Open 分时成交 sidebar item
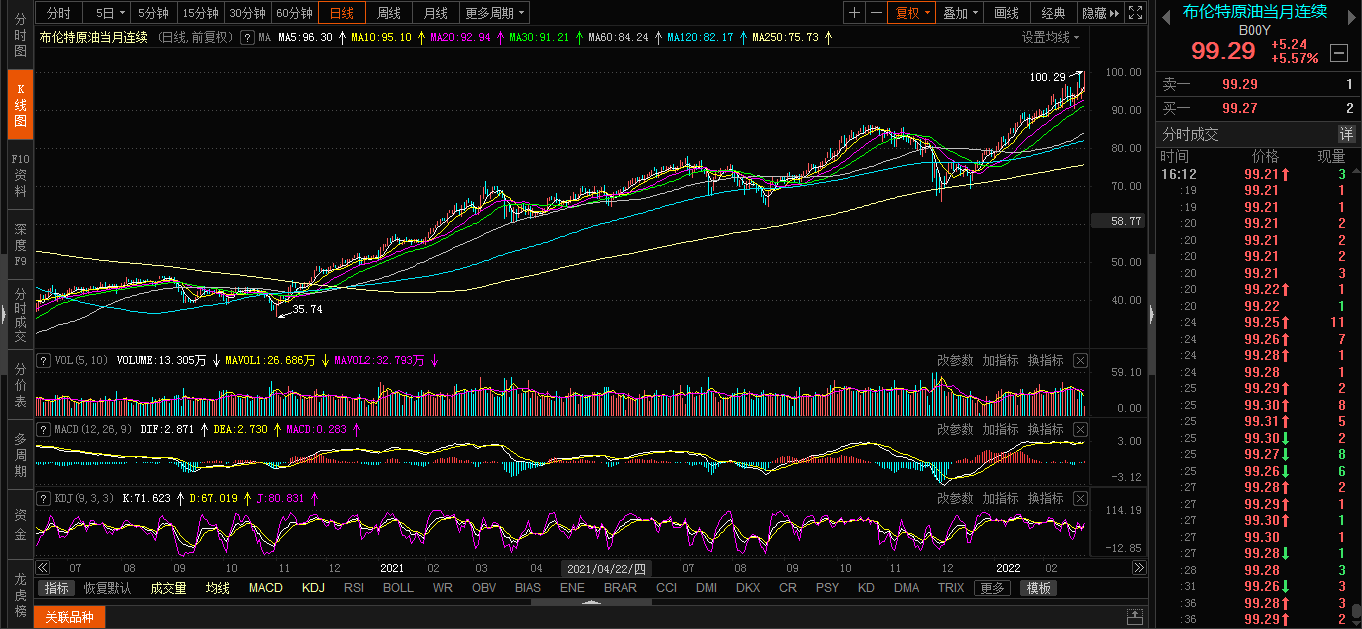 20,314
